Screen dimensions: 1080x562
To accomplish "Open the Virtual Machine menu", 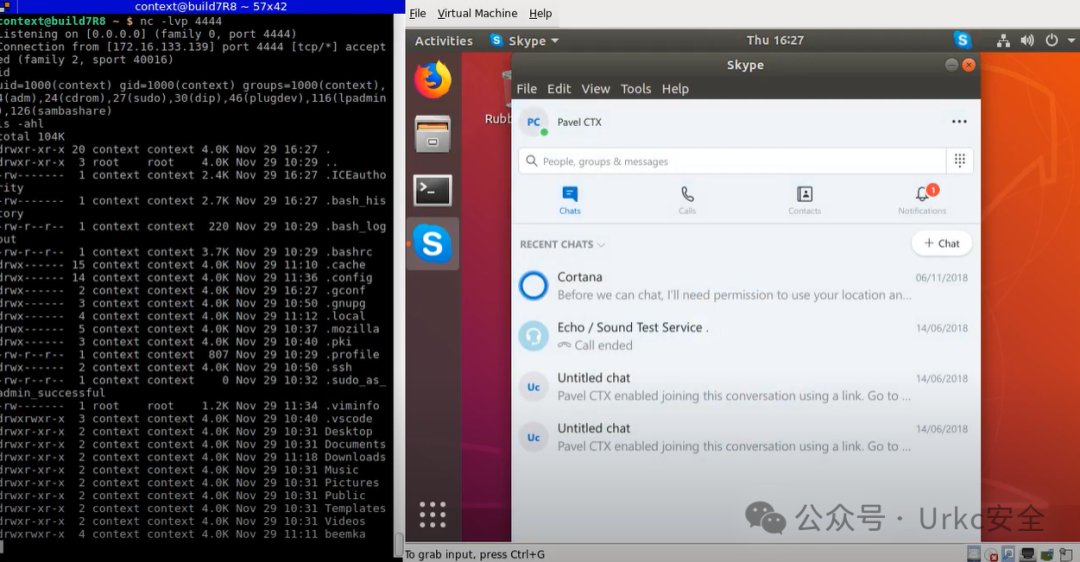I will point(477,13).
